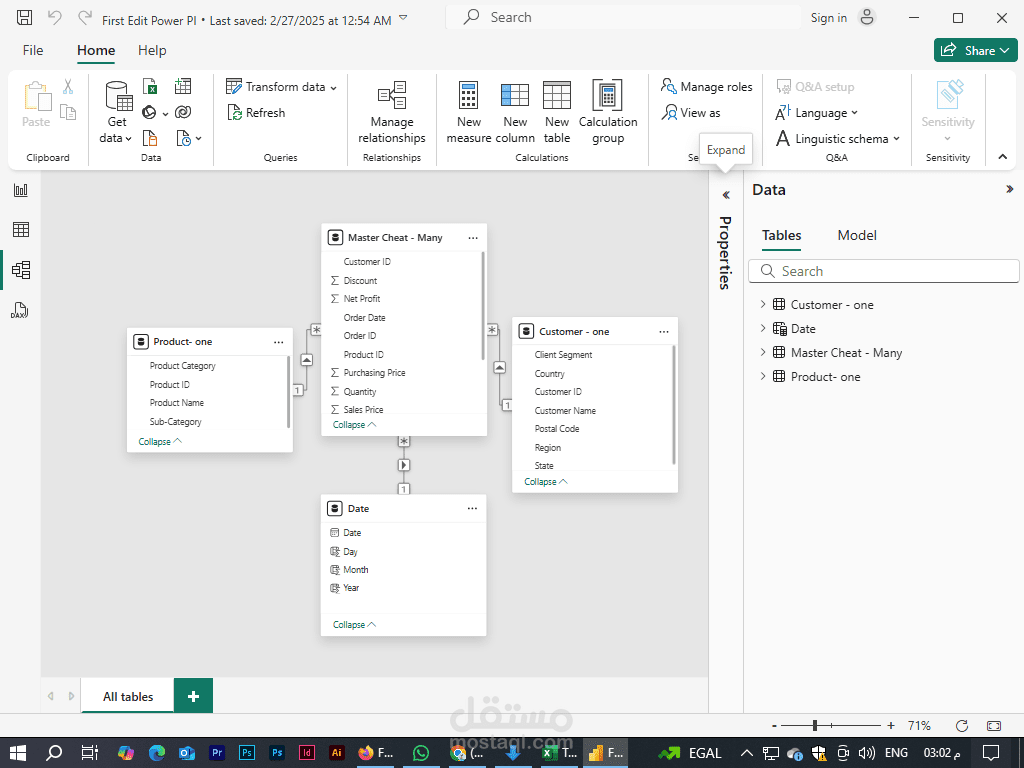Open Manage relationships
The width and height of the screenshot is (1024, 768).
tap(392, 112)
